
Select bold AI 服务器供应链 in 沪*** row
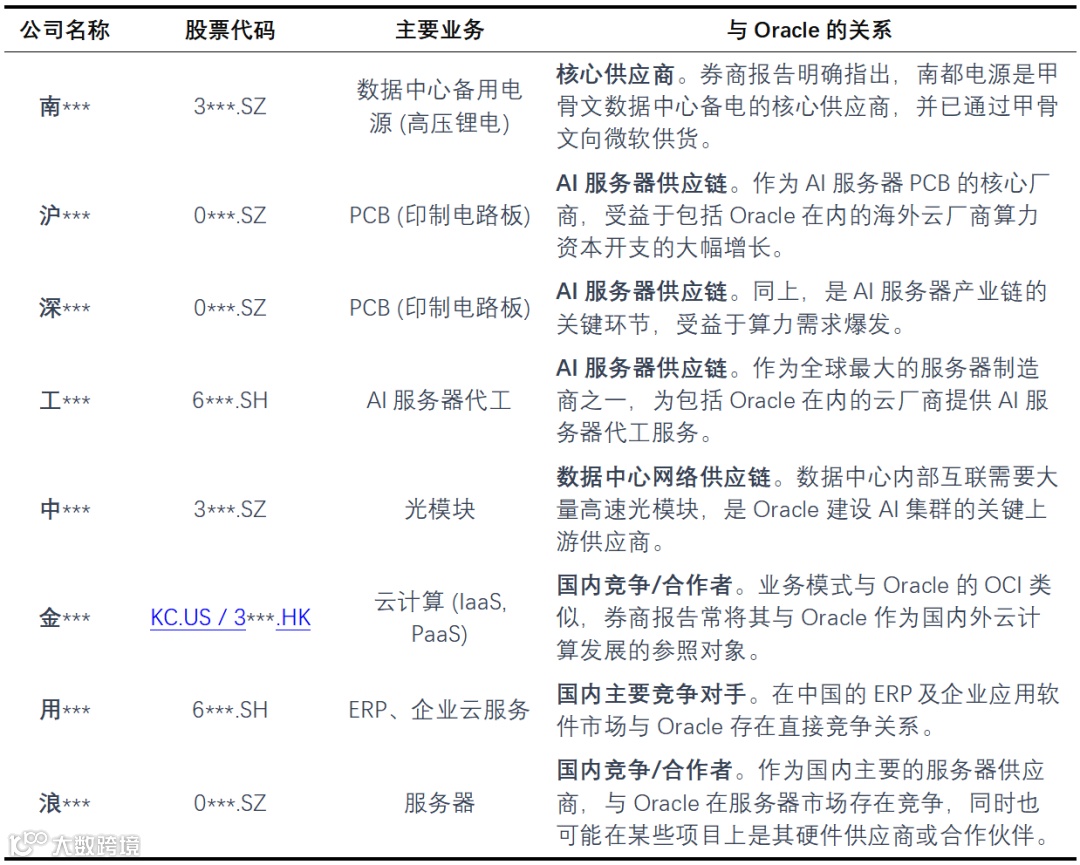pyautogui.click(x=642, y=183)
